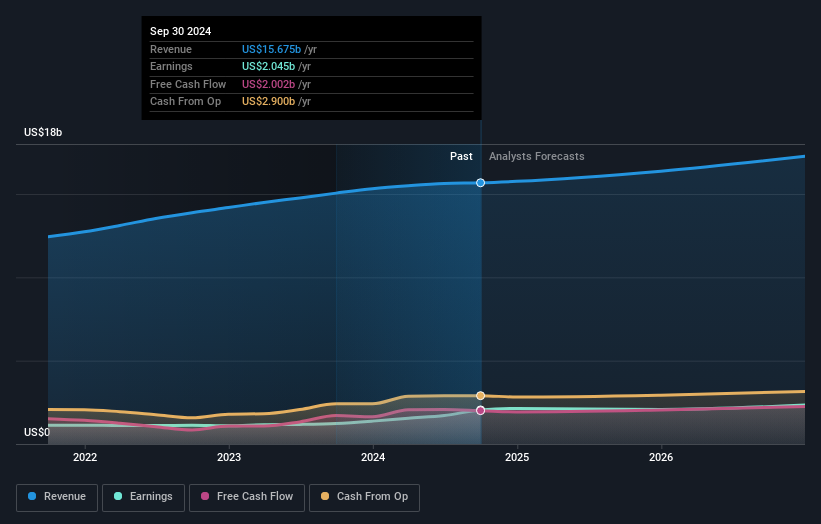Image resolution: width=821 pixels, height=524 pixels.
Task: Click the earnings value US$2.045b
Action: pyautogui.click(x=268, y=66)
